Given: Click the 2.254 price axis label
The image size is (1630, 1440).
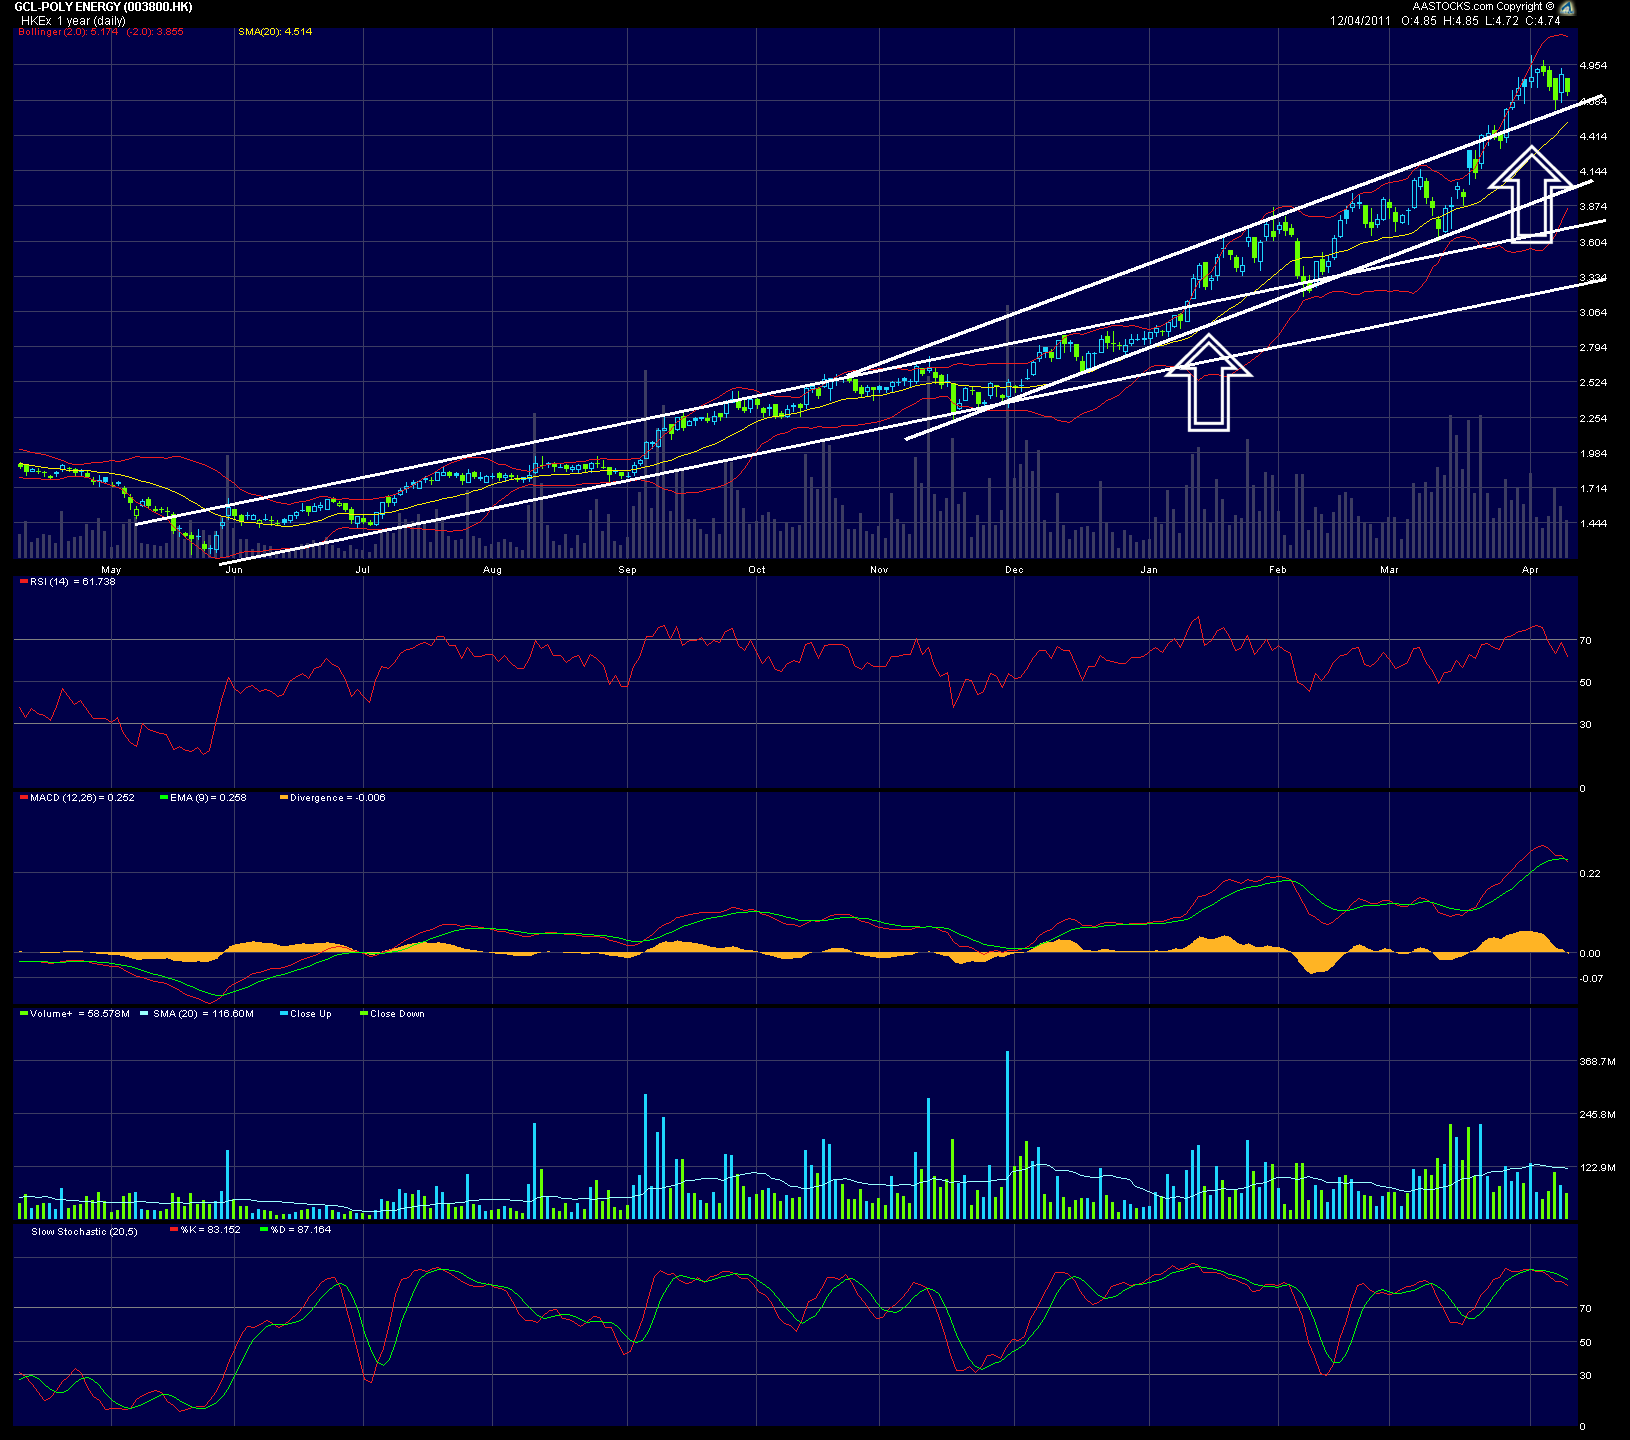Looking at the screenshot, I should [1593, 419].
